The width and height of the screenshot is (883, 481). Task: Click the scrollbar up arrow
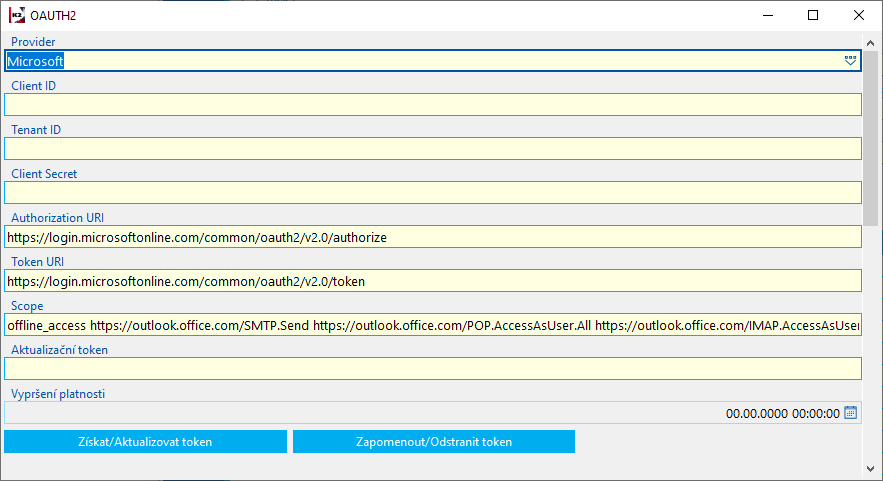pos(871,43)
